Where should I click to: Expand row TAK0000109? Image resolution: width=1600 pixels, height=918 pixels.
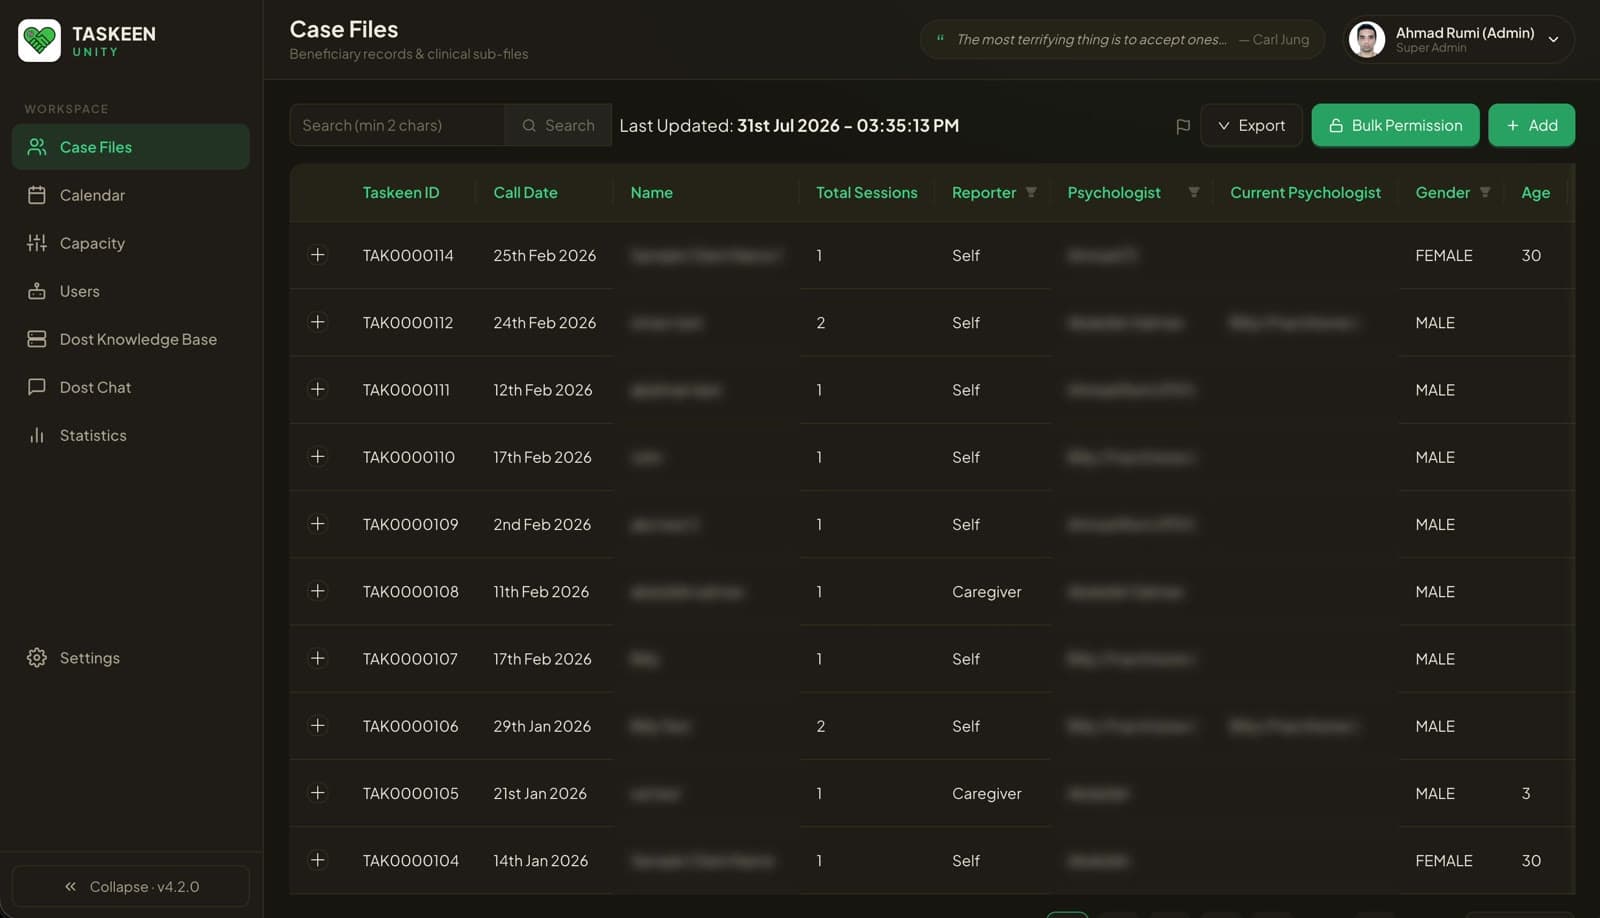tap(317, 524)
